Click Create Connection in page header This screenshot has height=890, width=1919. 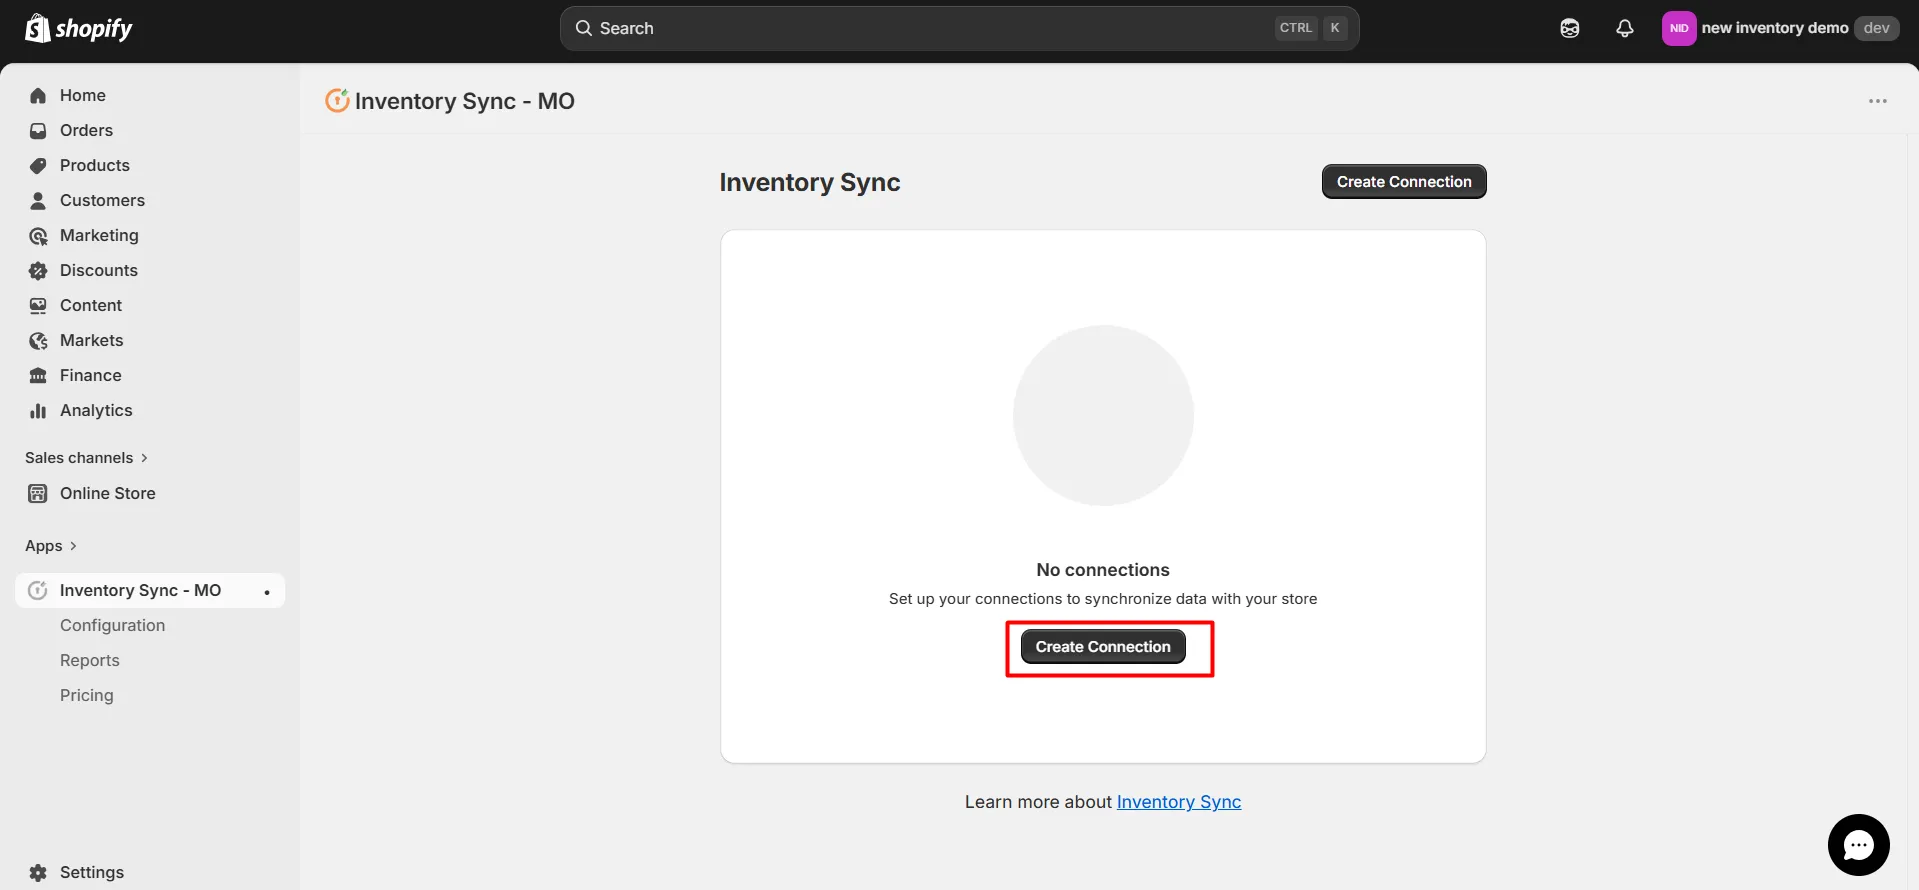1404,182
